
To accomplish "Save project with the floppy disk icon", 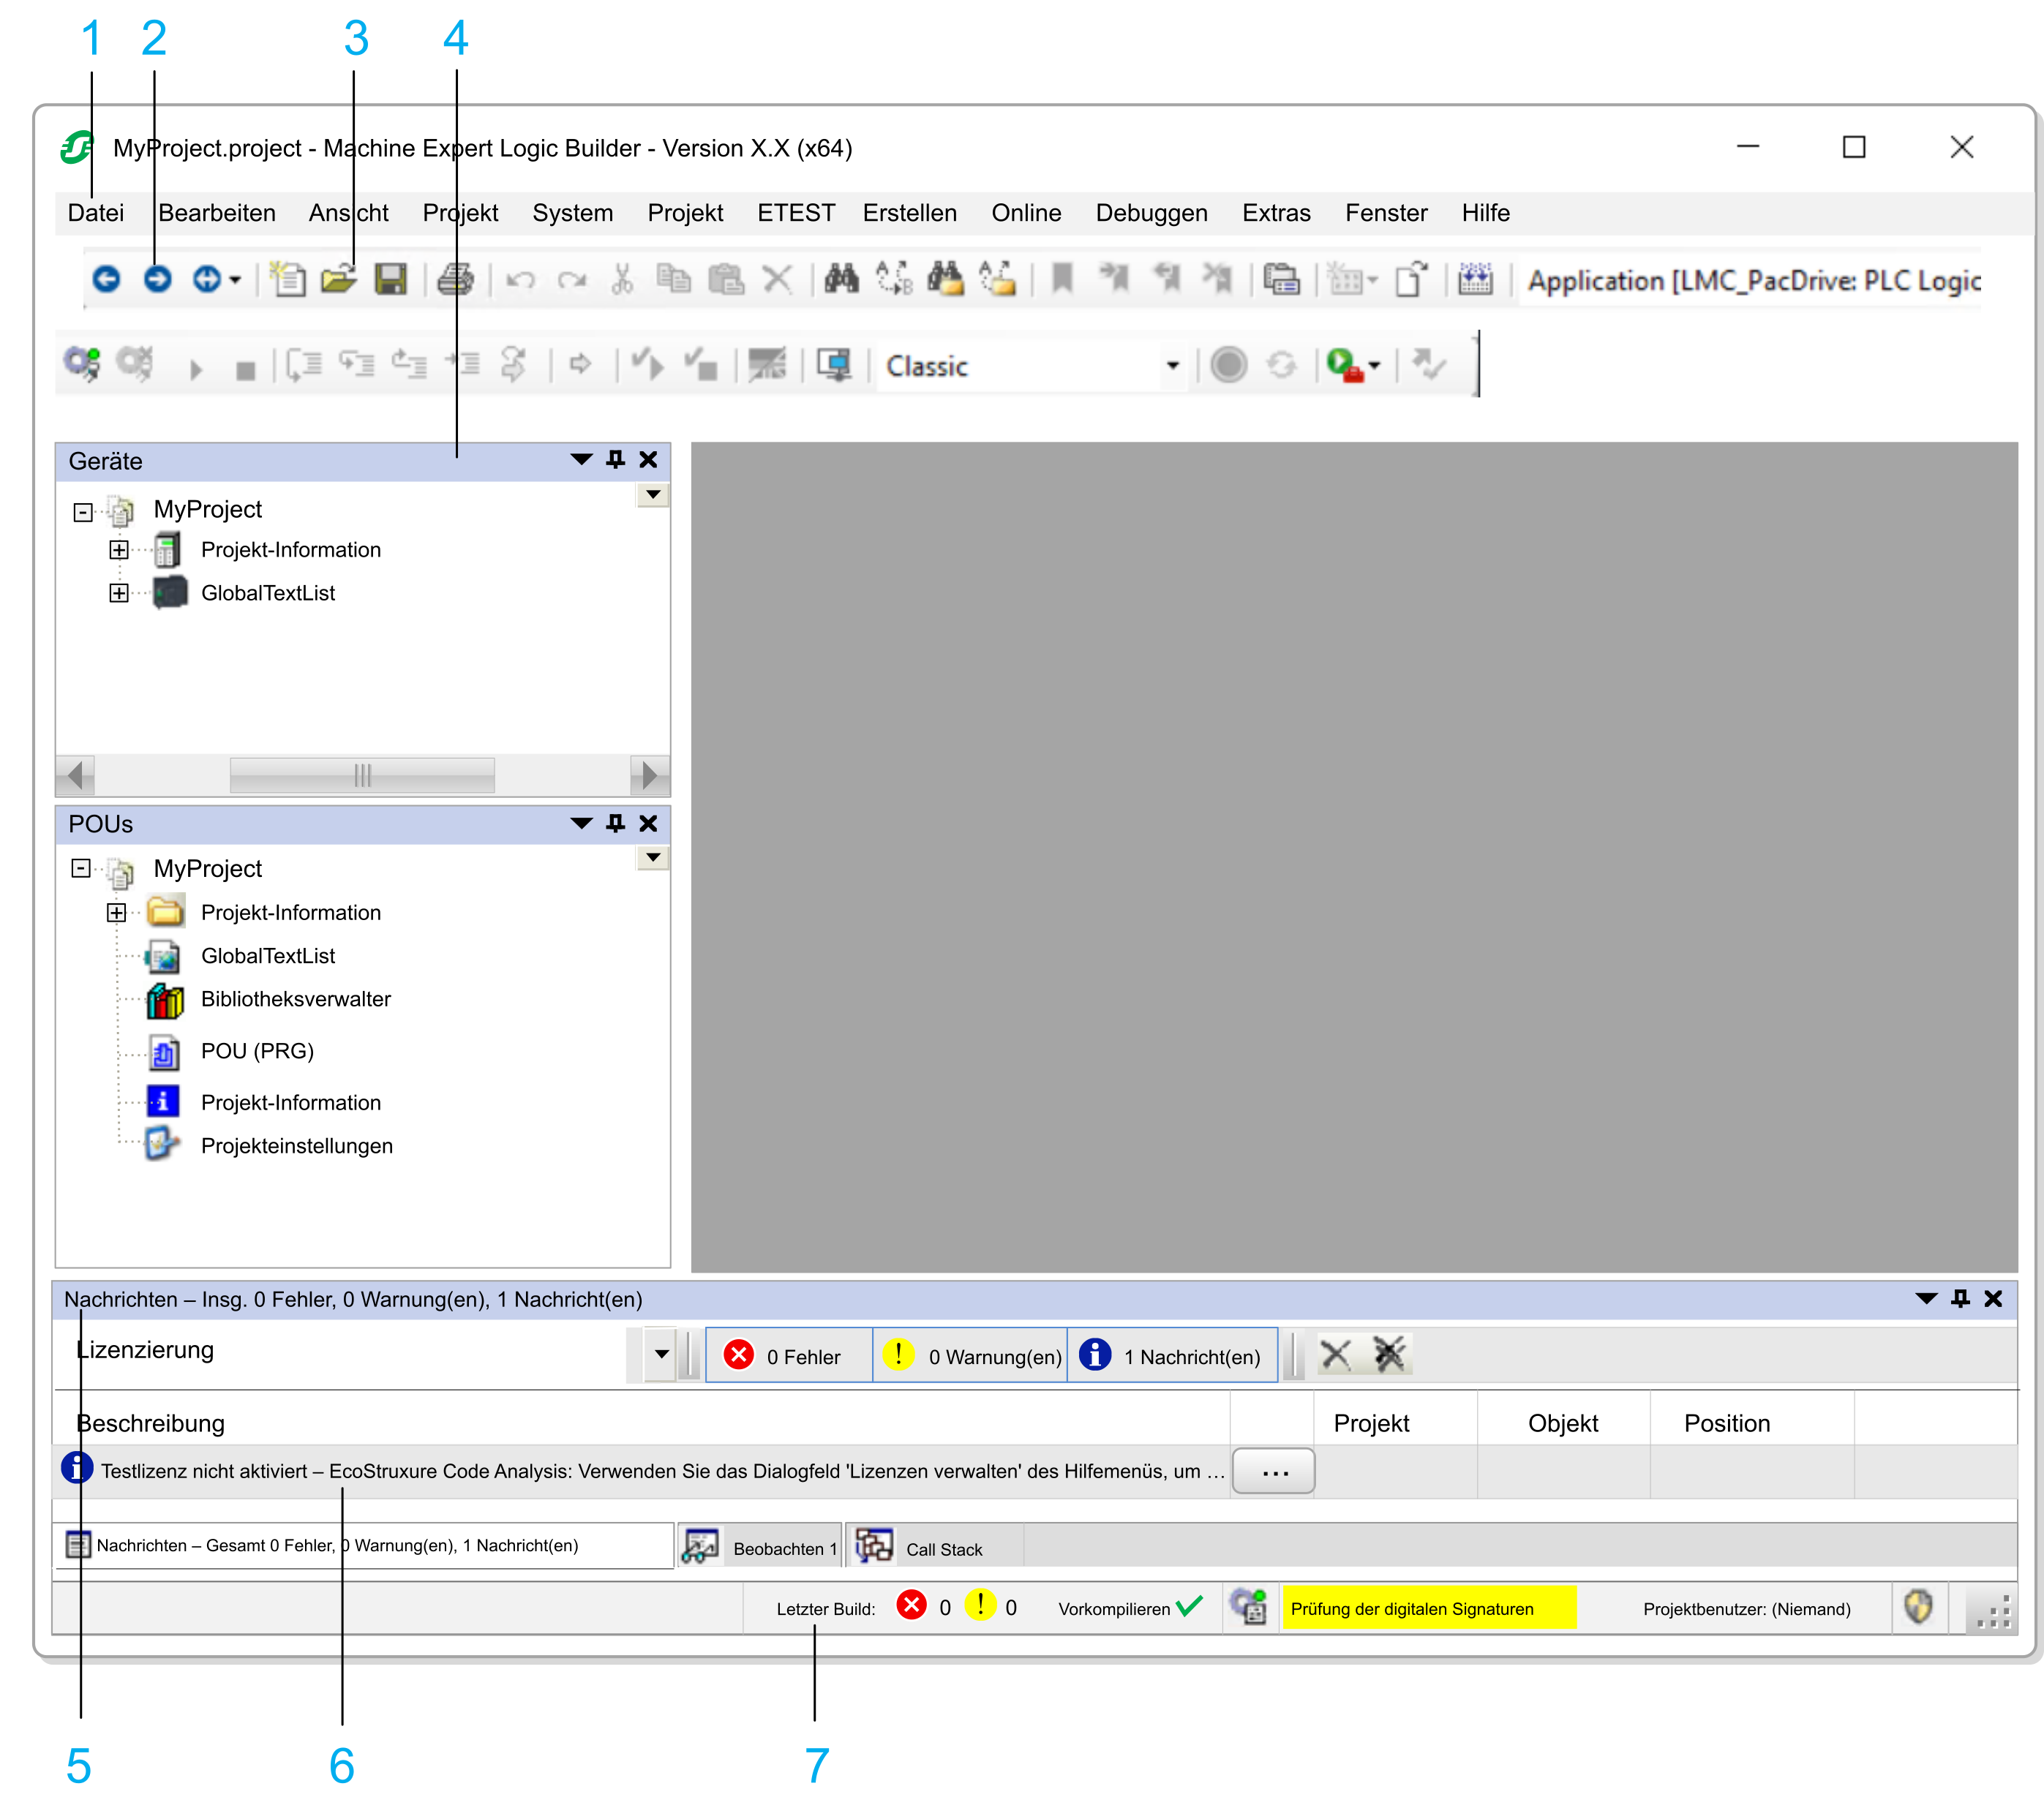I will coord(390,279).
